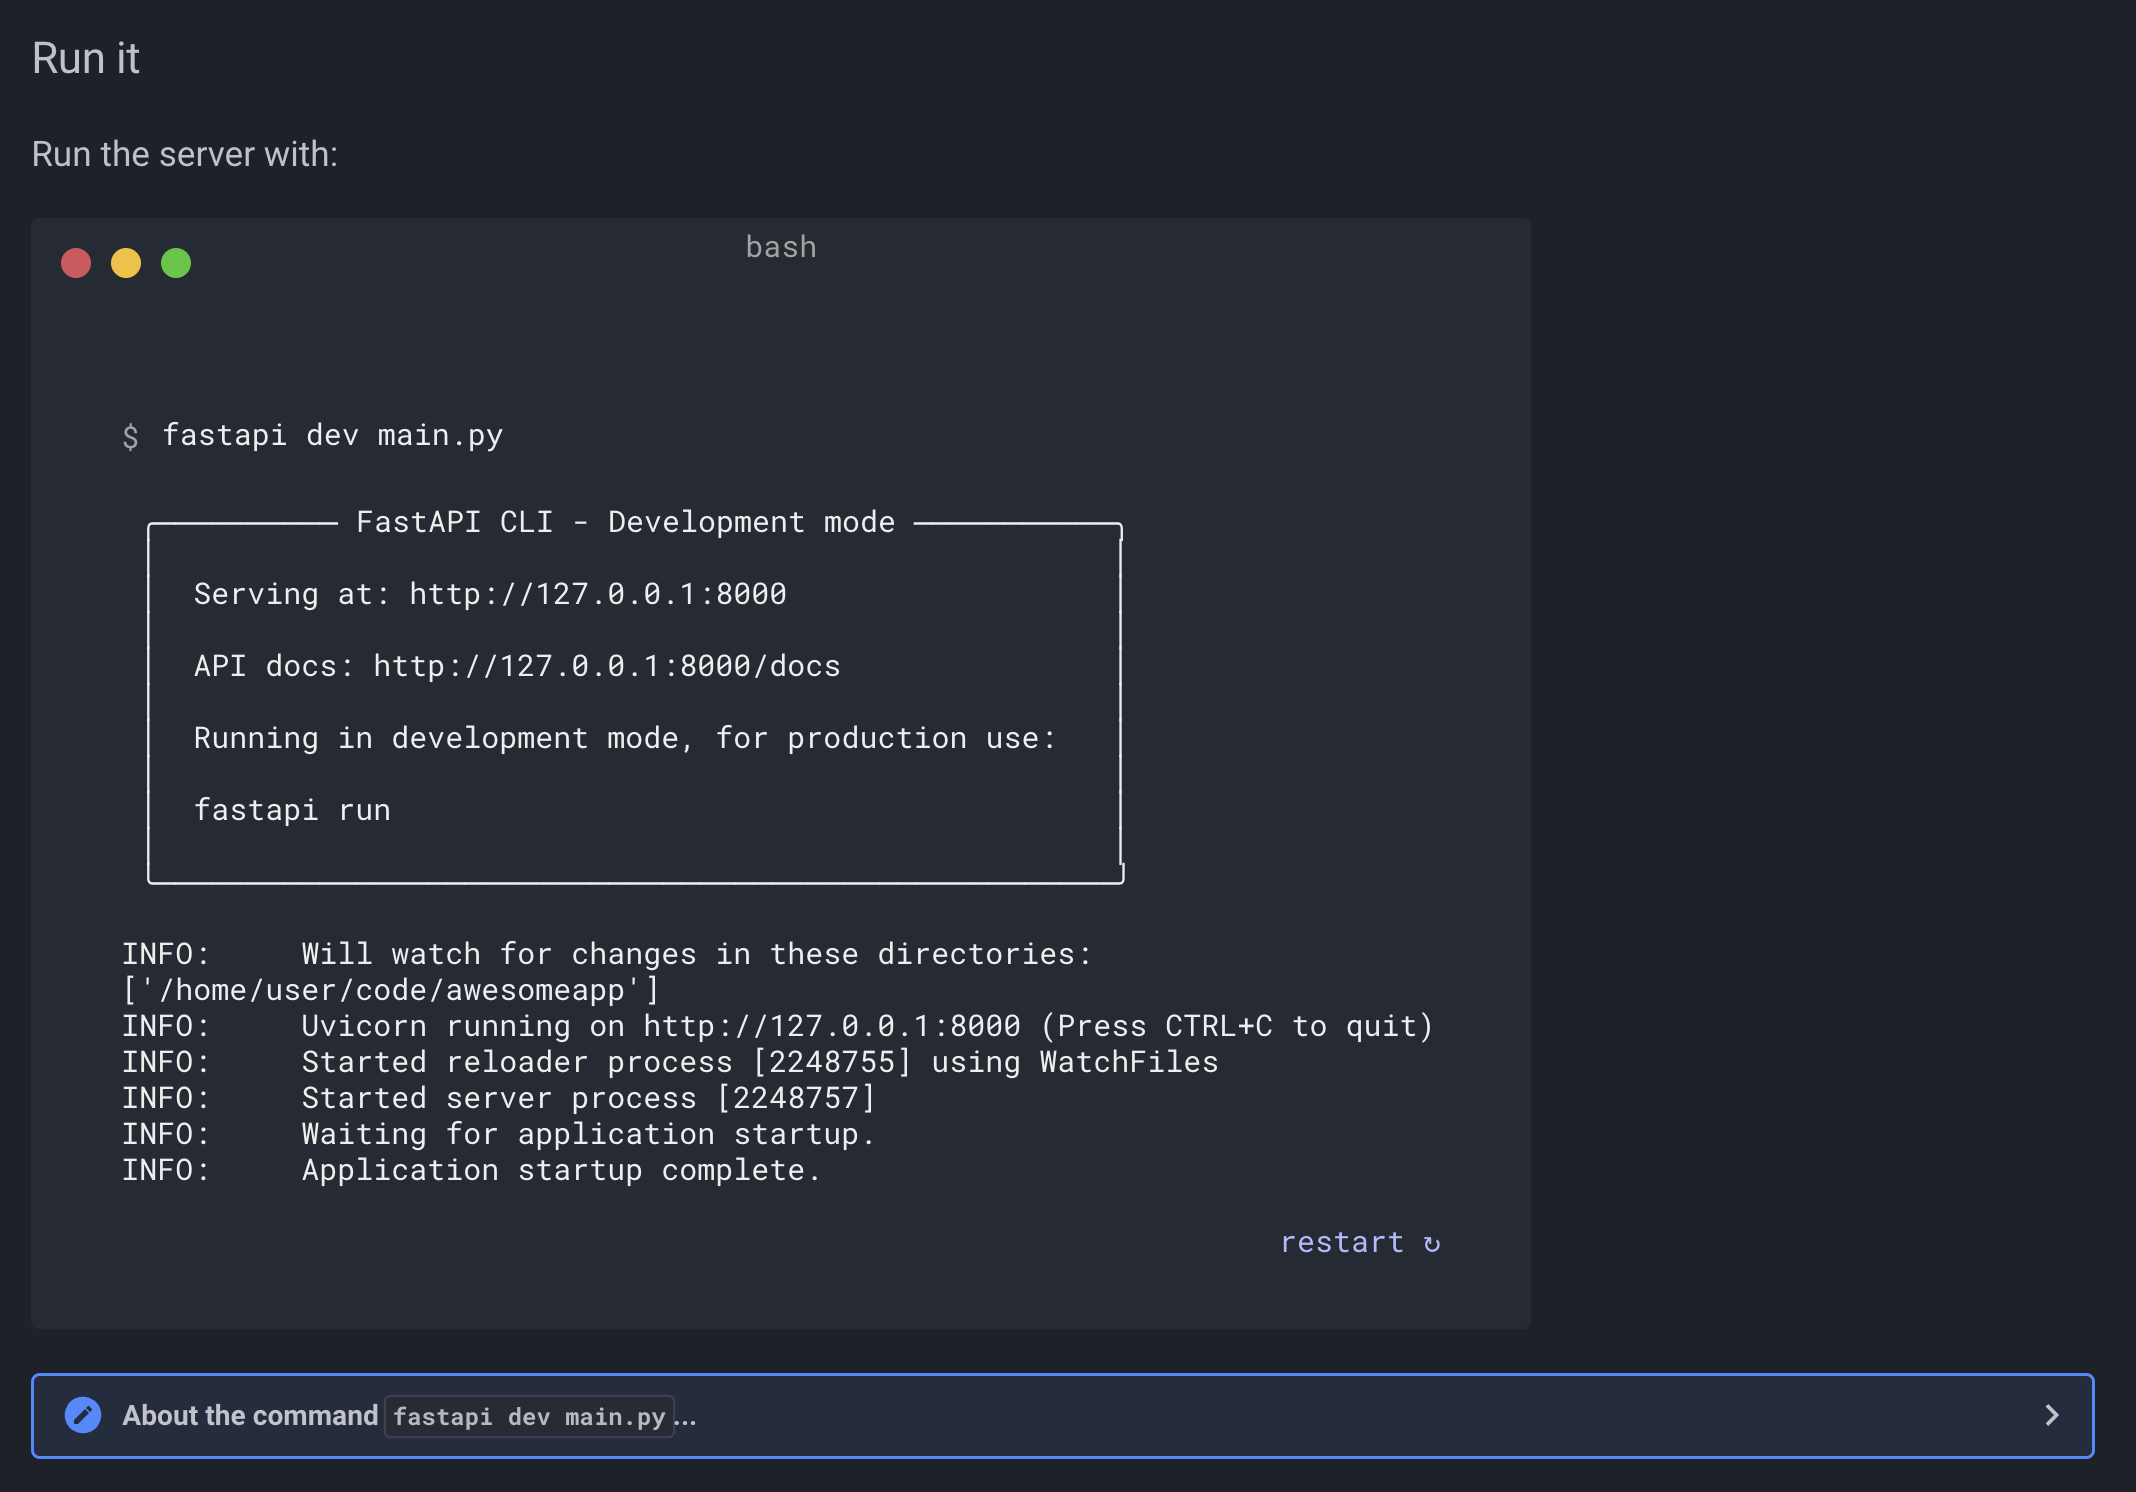This screenshot has width=2136, height=1492.
Task: Click the 'Application startup complete.' log line
Action: (x=560, y=1170)
